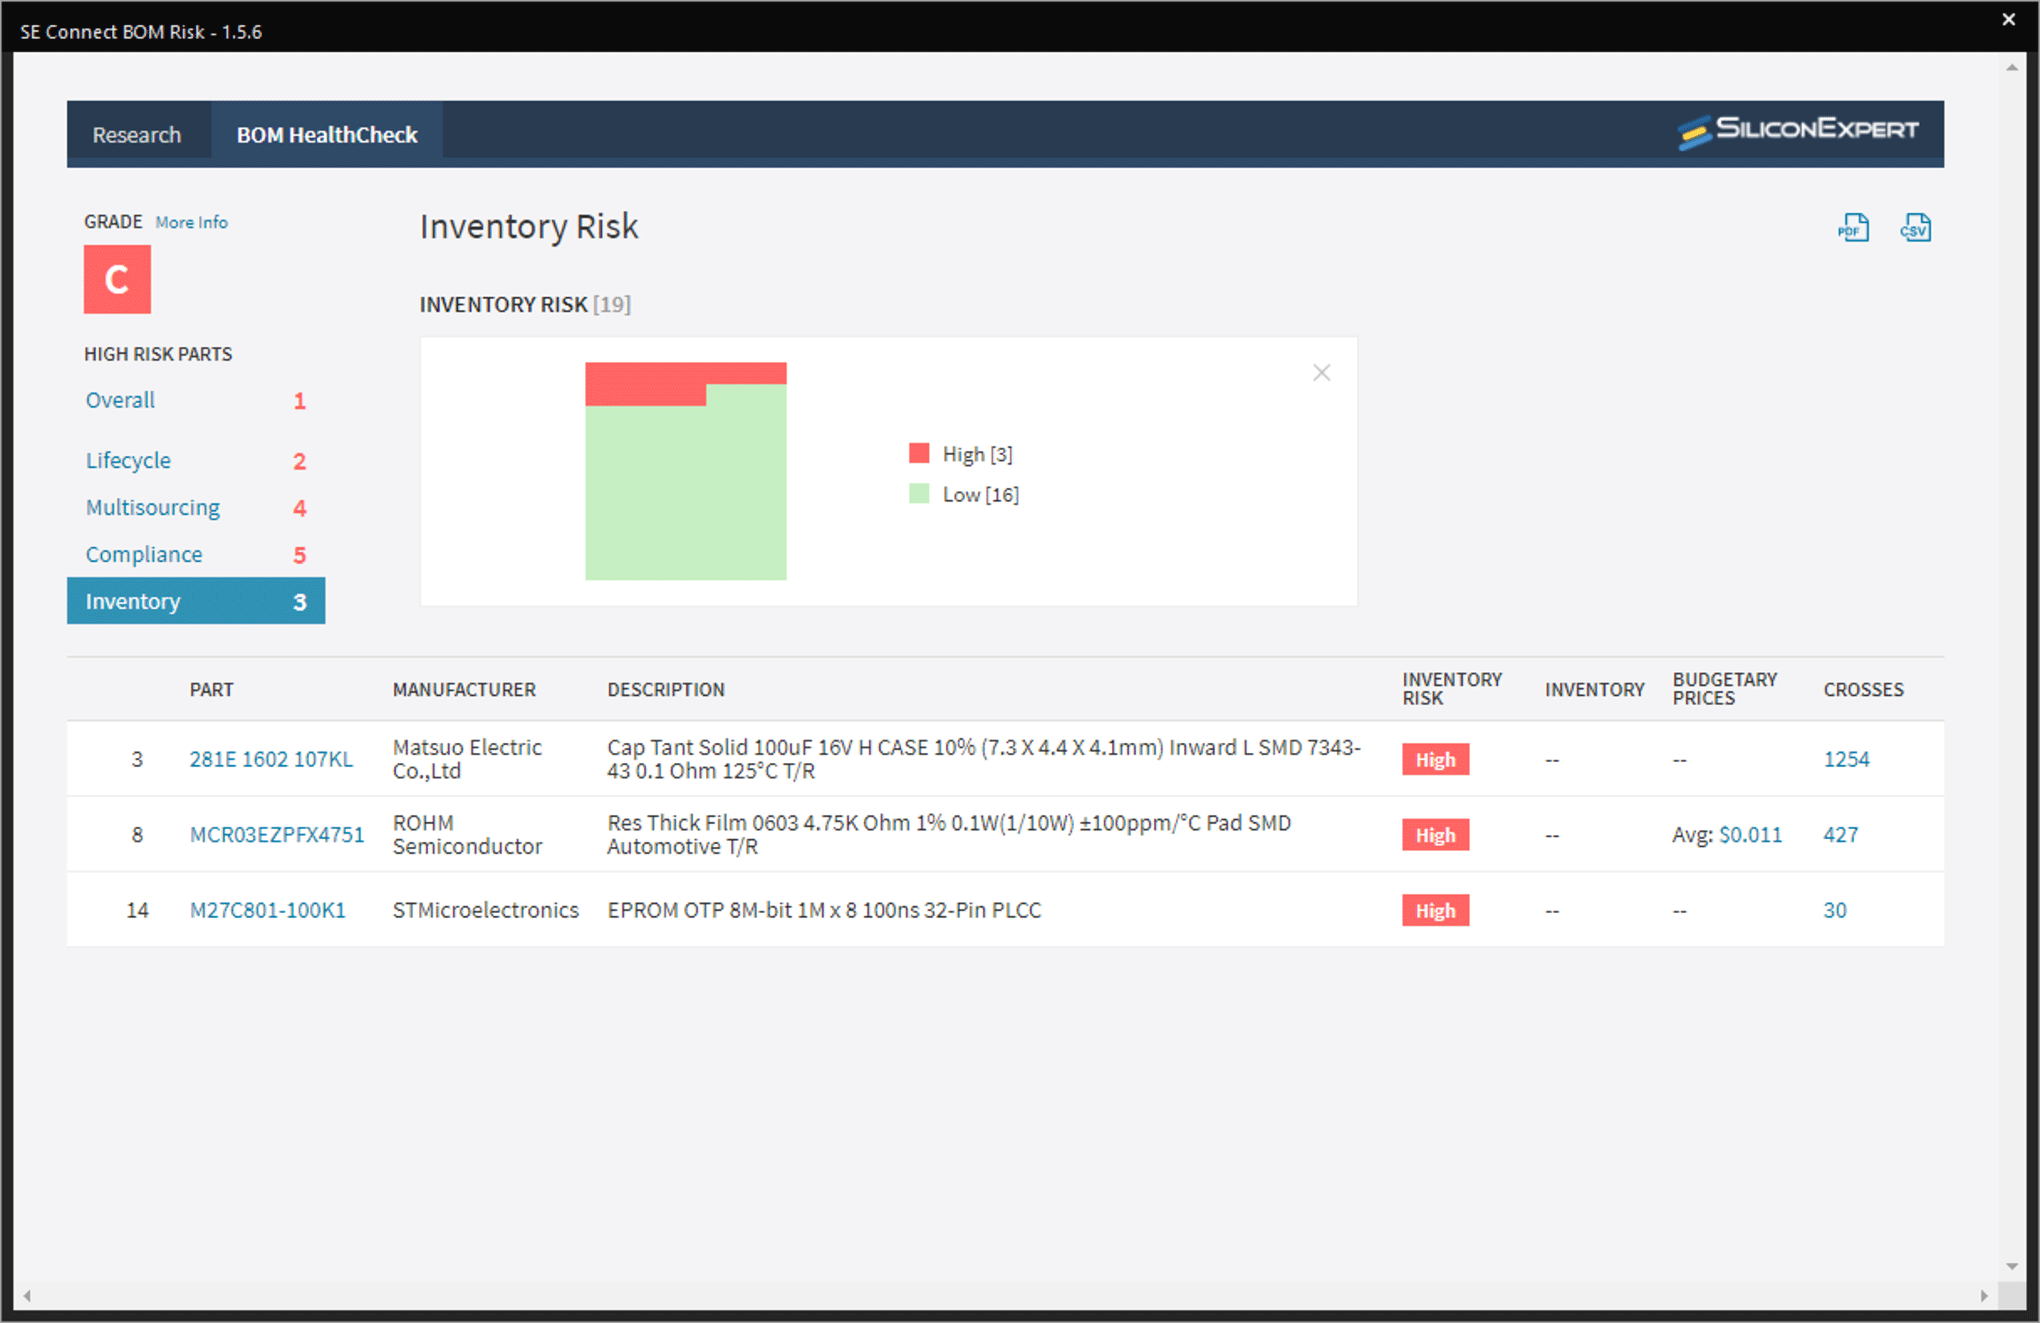Open the Lifecycle risk category

[x=128, y=460]
